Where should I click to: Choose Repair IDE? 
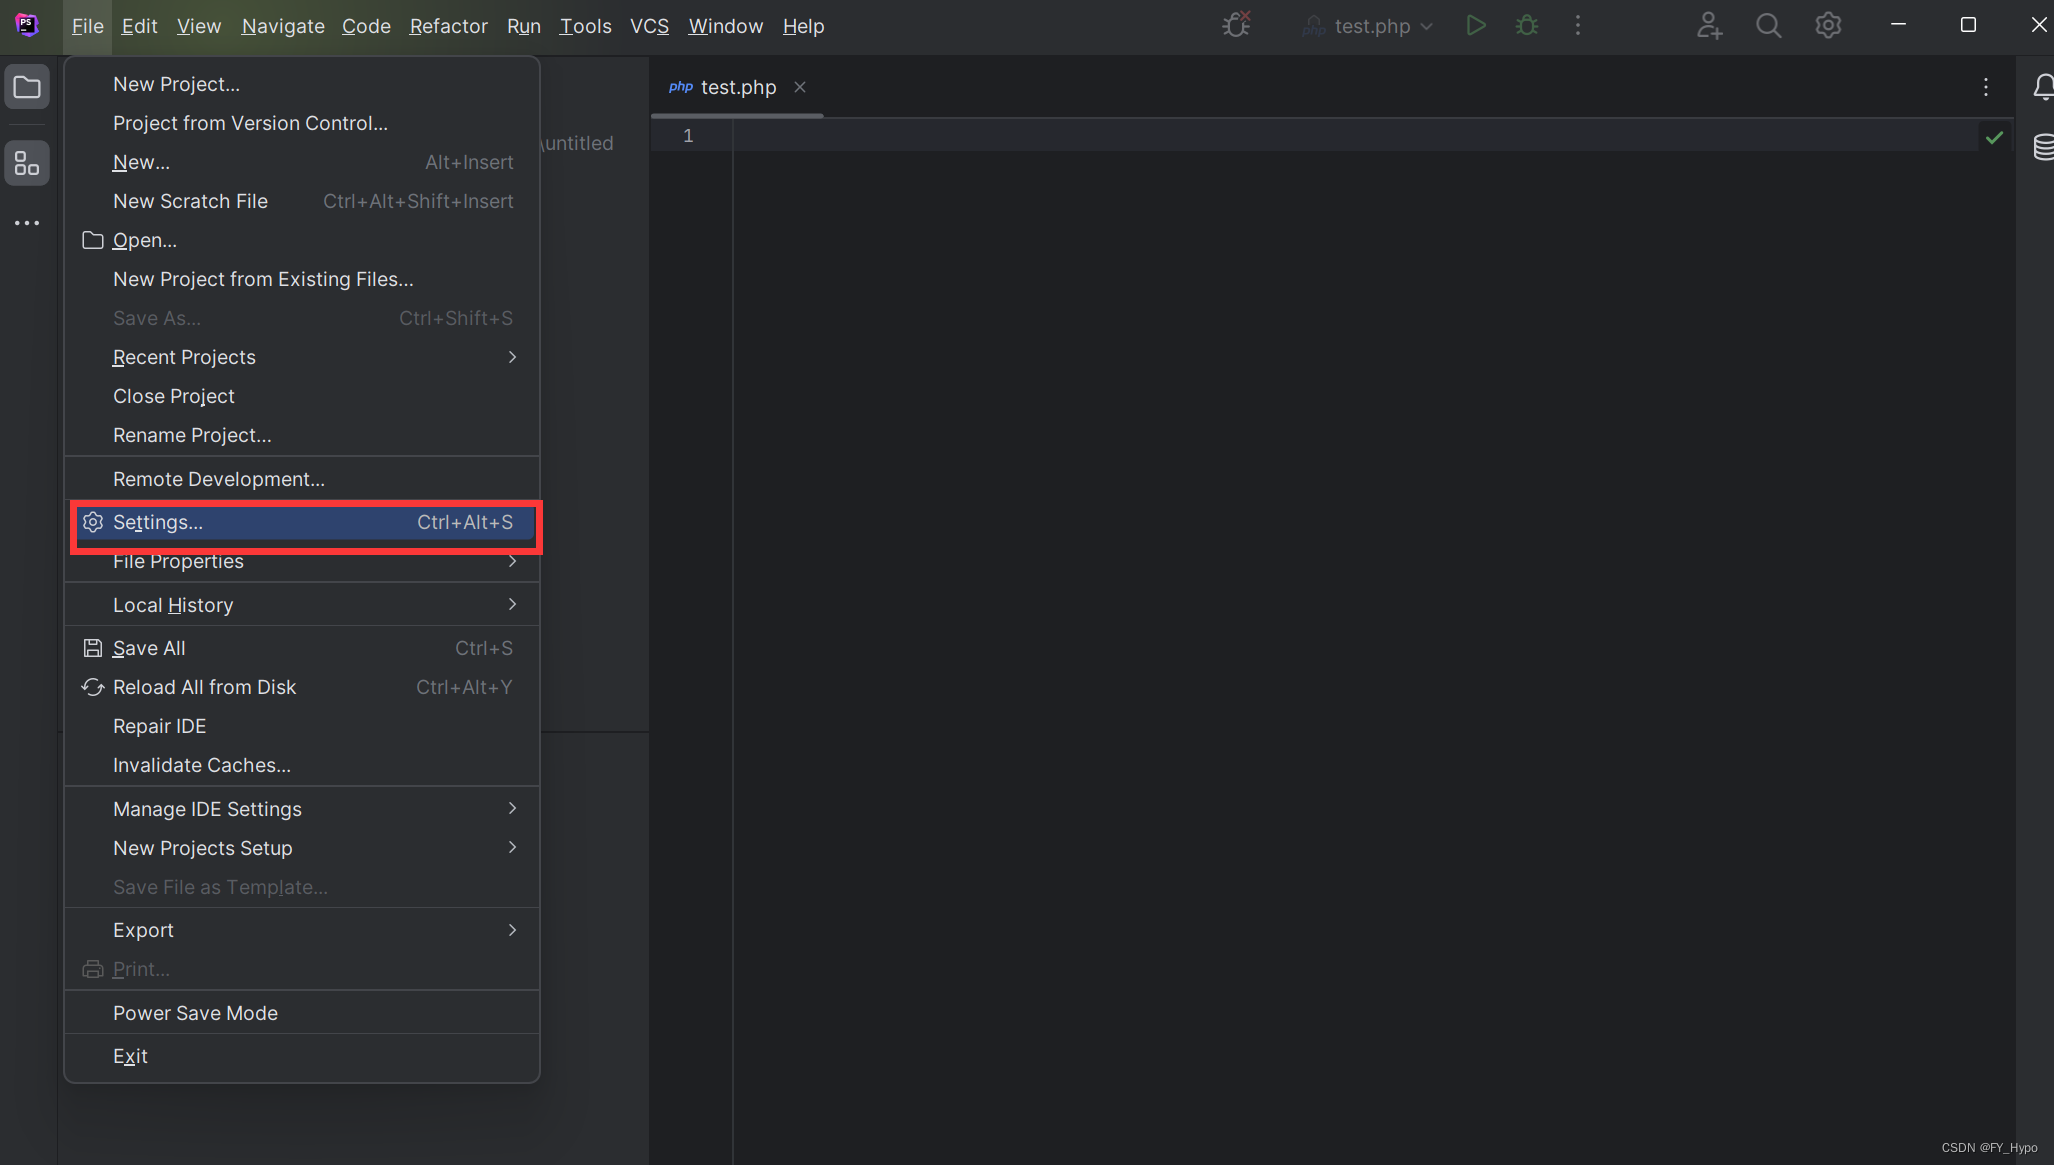click(301, 726)
